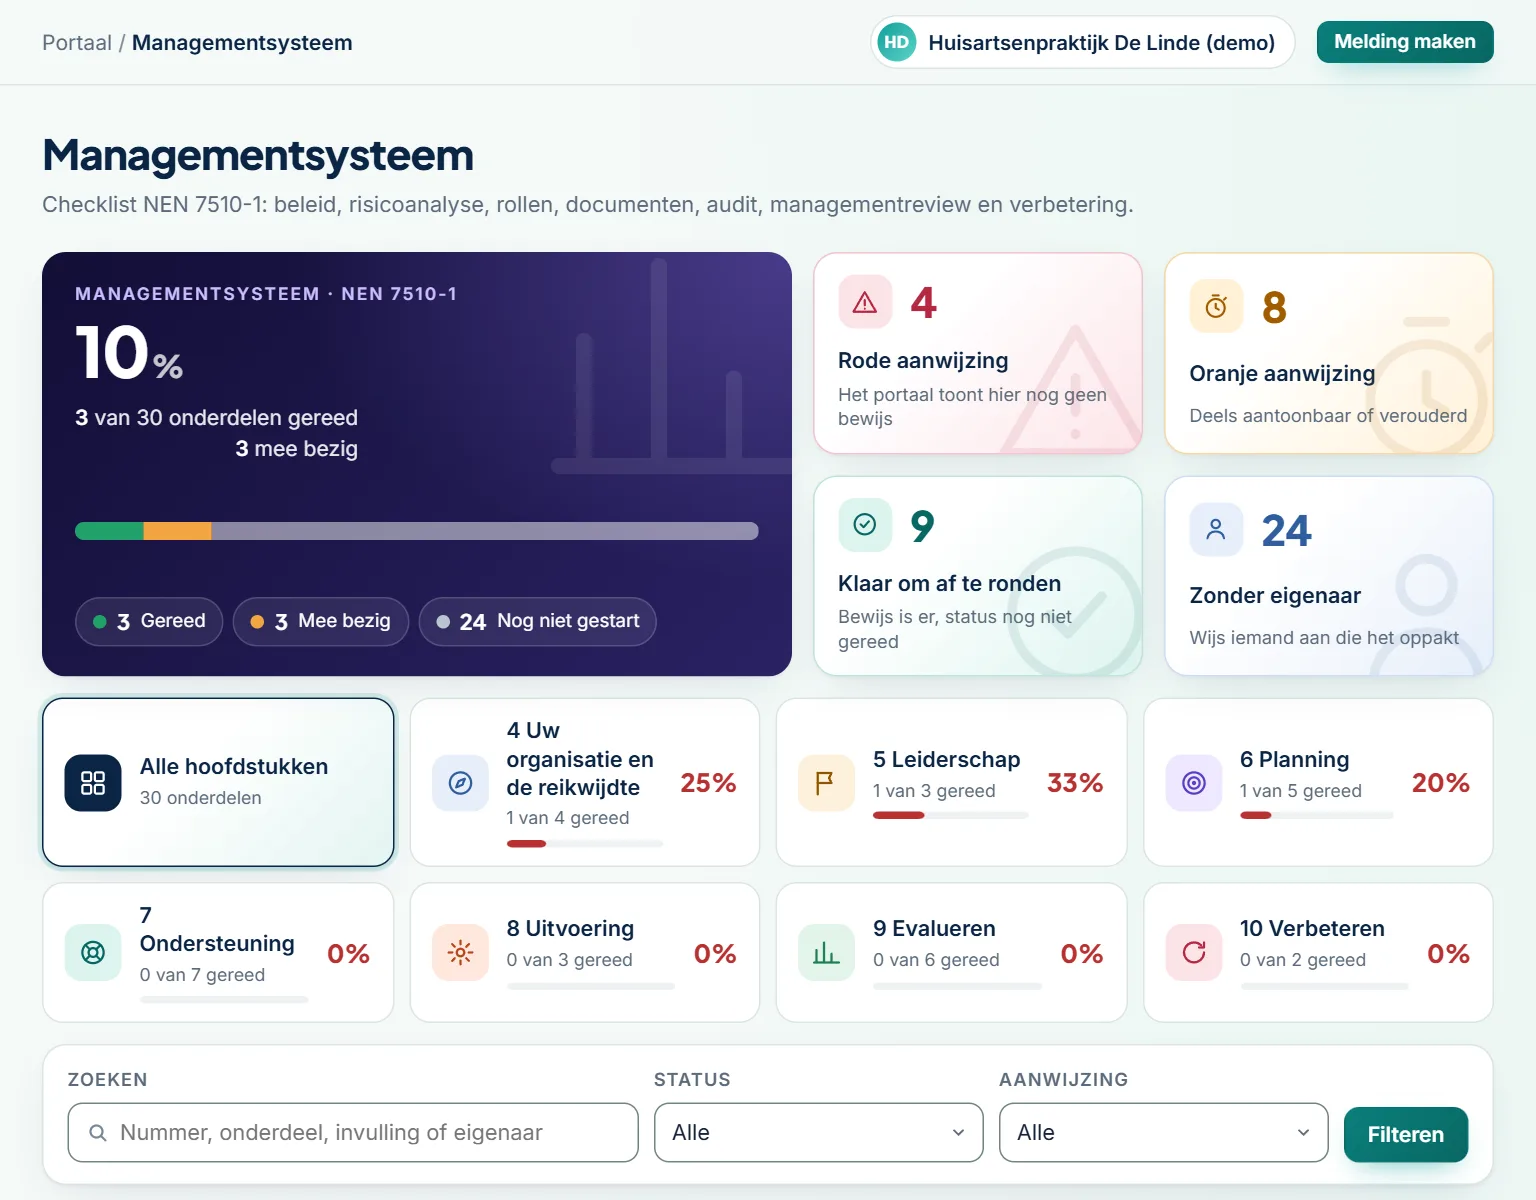Click the green checkmark circle icon
Viewport: 1536px width, 1200px height.
(x=865, y=525)
